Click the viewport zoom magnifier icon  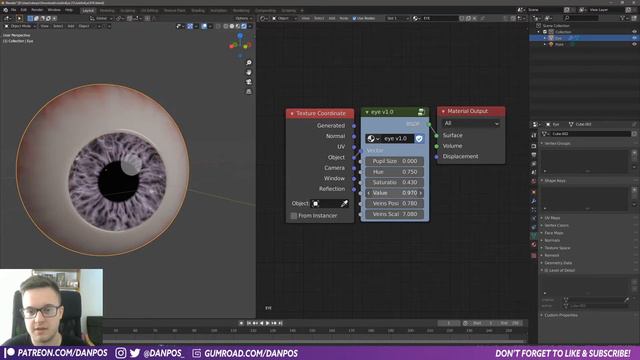click(x=249, y=62)
